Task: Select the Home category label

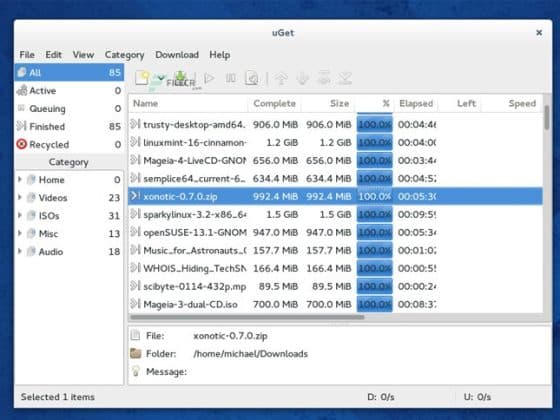Action: tap(51, 180)
